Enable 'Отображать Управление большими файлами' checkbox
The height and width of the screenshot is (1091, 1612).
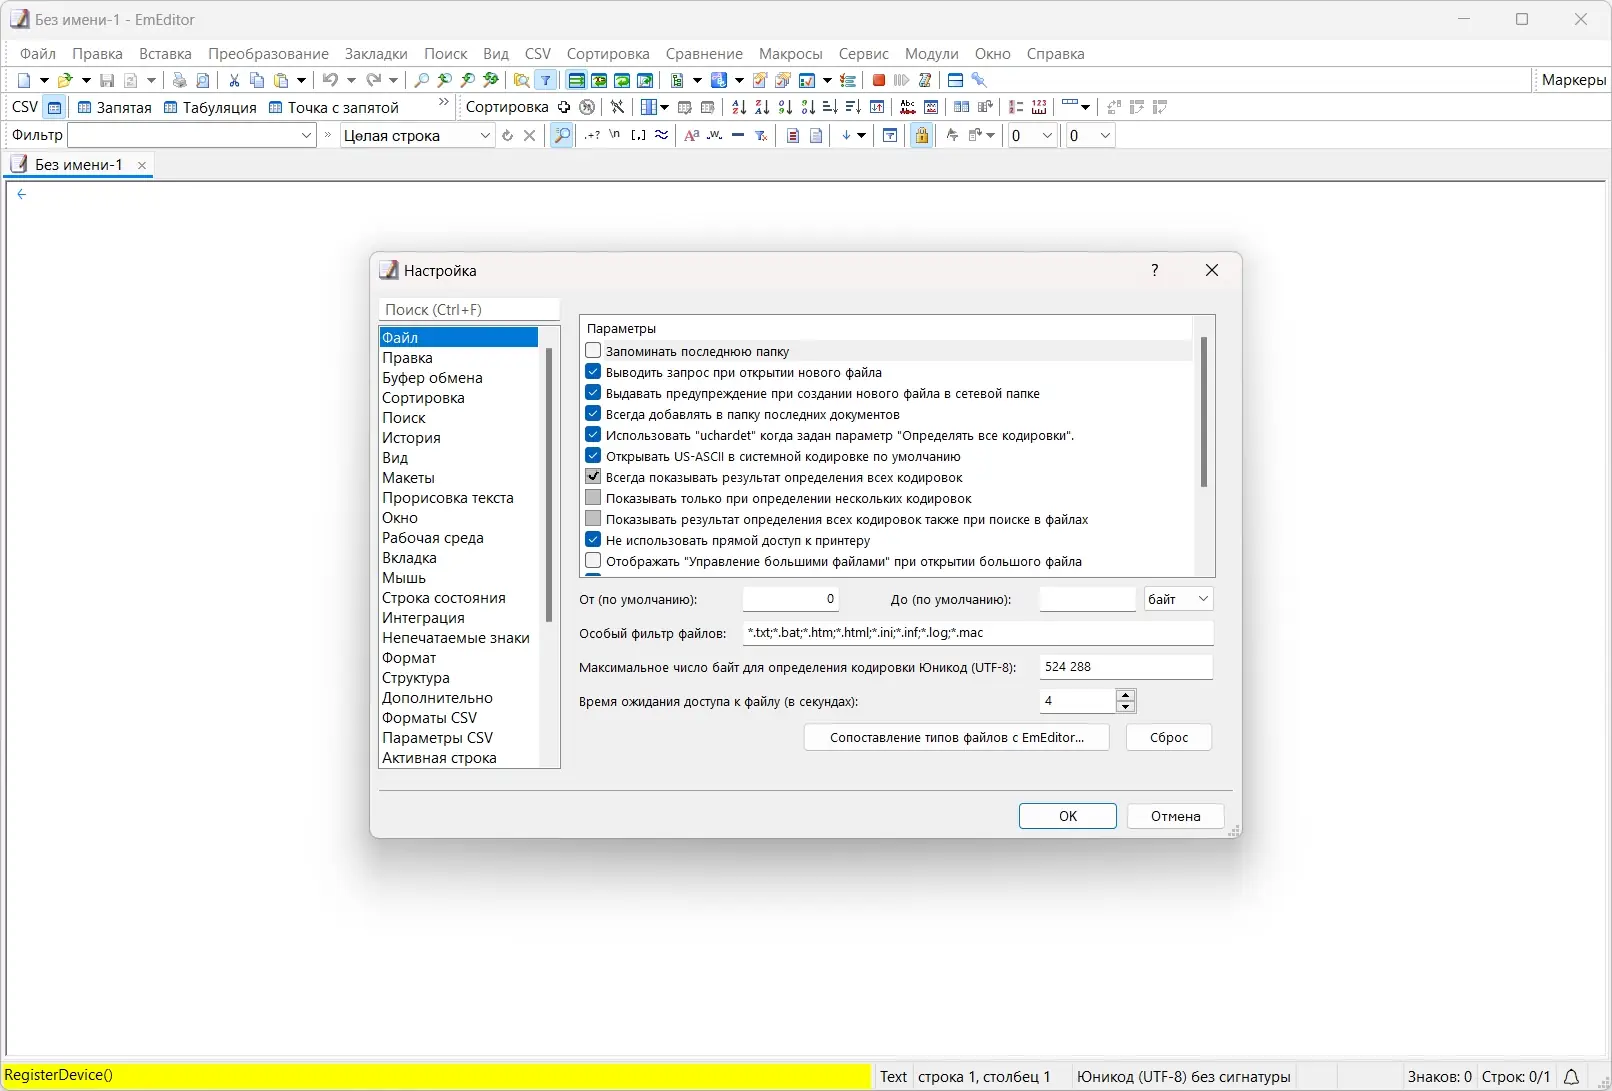click(593, 561)
